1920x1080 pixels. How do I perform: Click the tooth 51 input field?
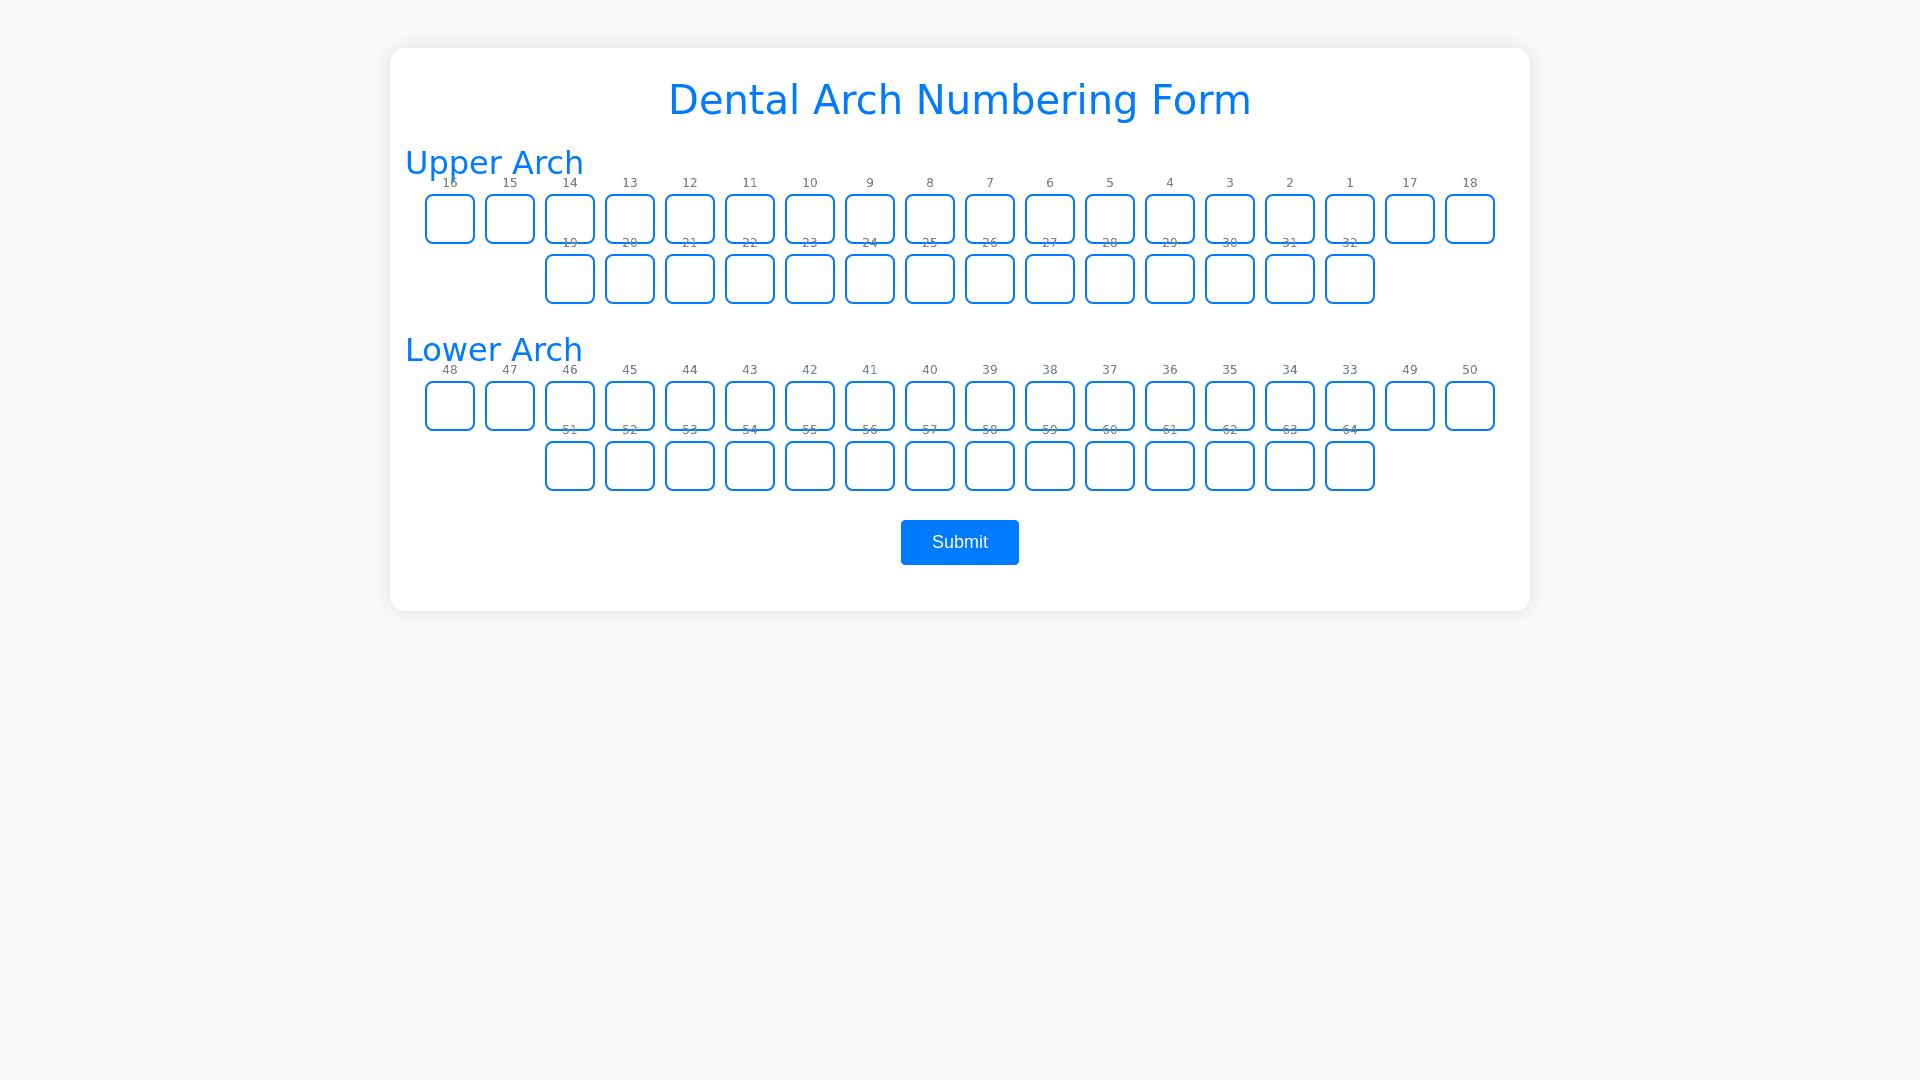(x=570, y=466)
